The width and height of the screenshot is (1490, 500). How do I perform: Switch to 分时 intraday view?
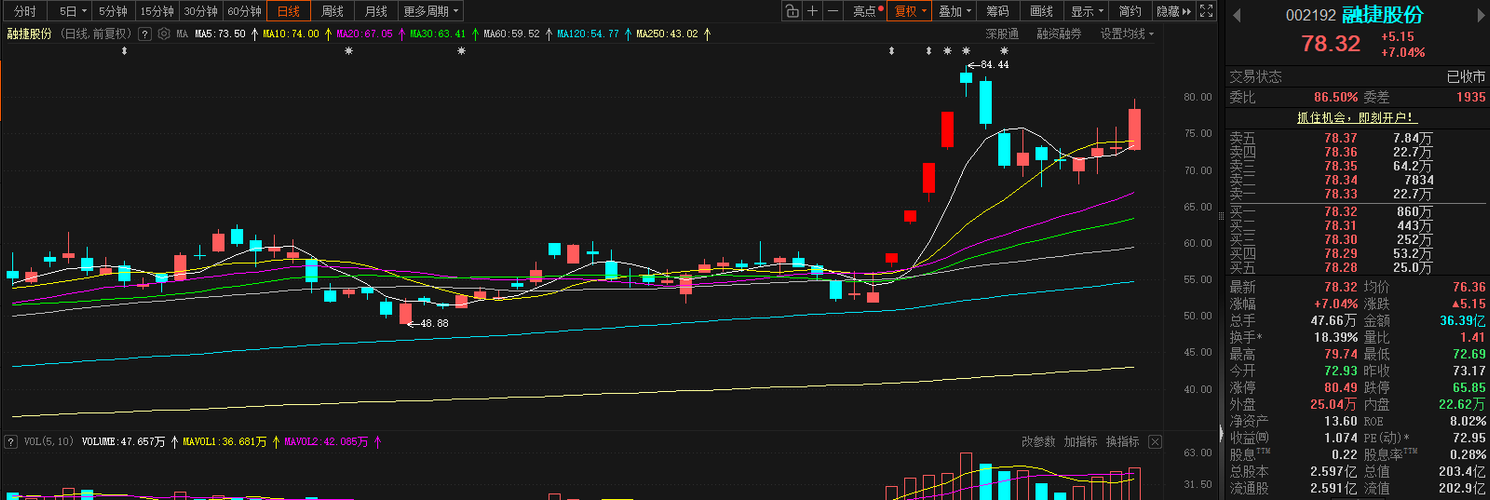24,12
